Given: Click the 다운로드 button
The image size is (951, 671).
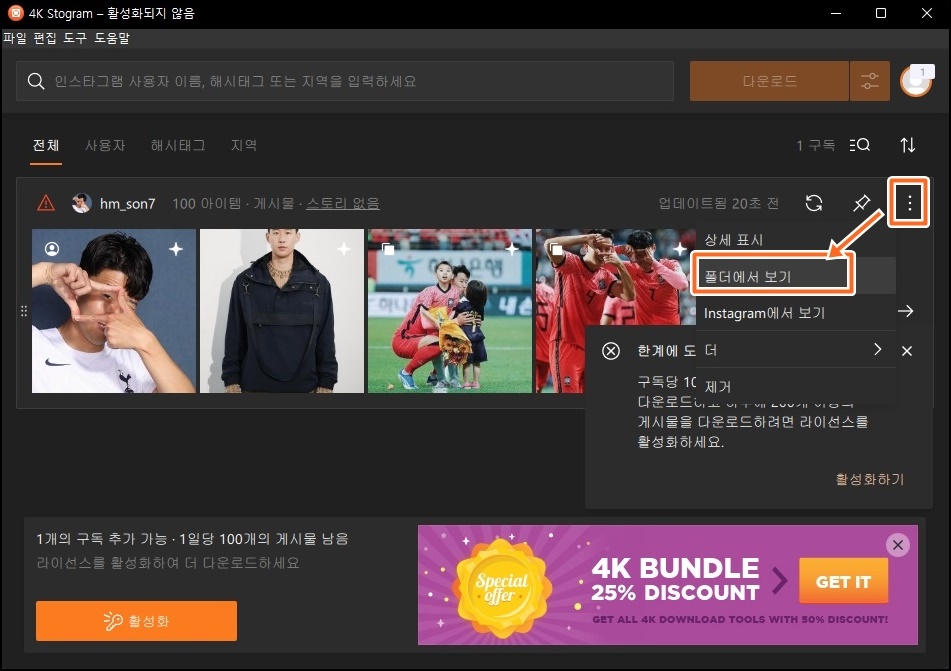Looking at the screenshot, I should (x=769, y=81).
